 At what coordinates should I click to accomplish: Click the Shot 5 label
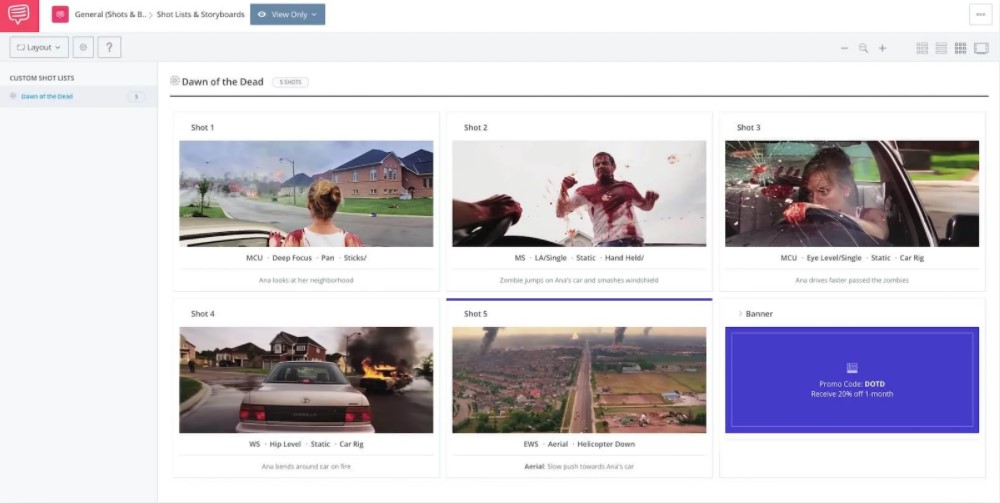476,314
